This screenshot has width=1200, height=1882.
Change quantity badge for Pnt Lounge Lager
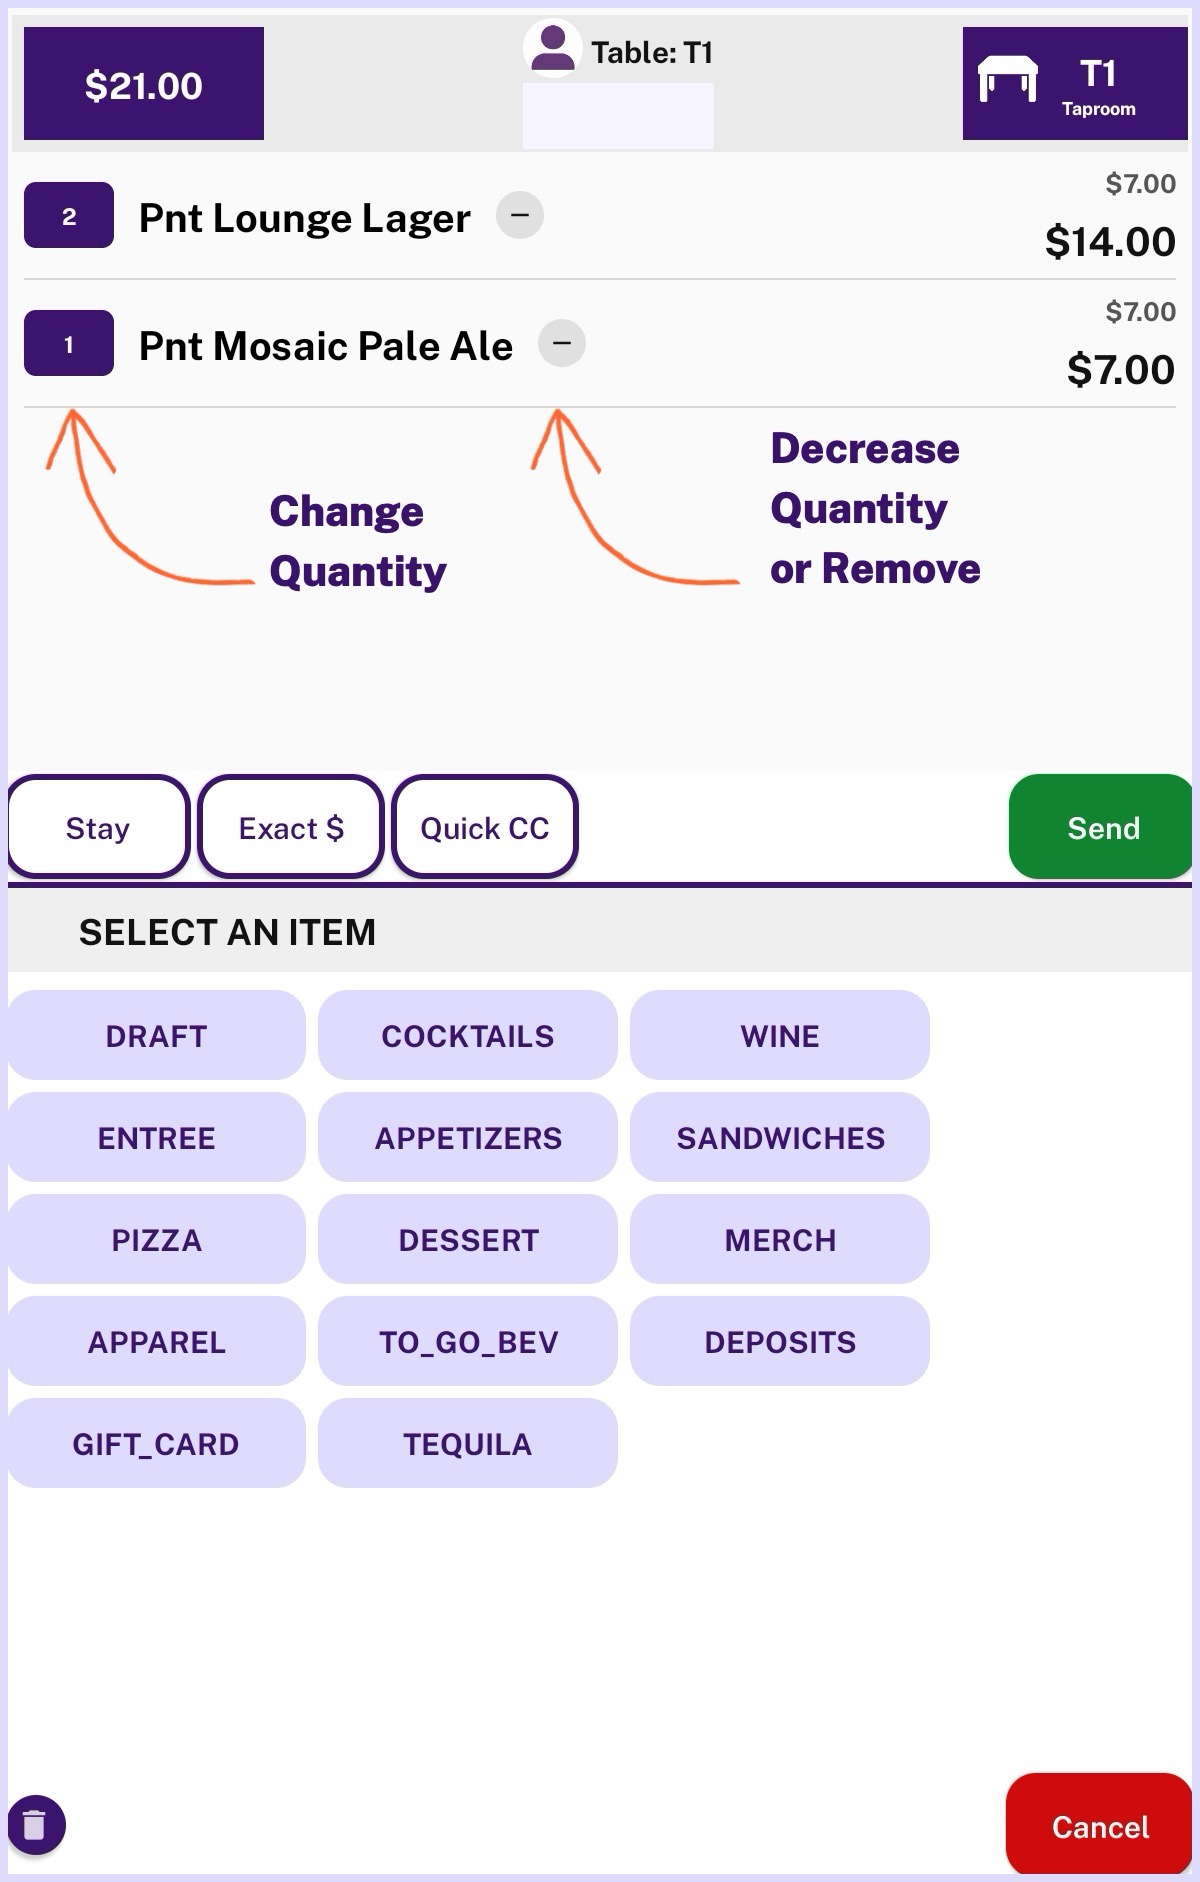click(69, 216)
